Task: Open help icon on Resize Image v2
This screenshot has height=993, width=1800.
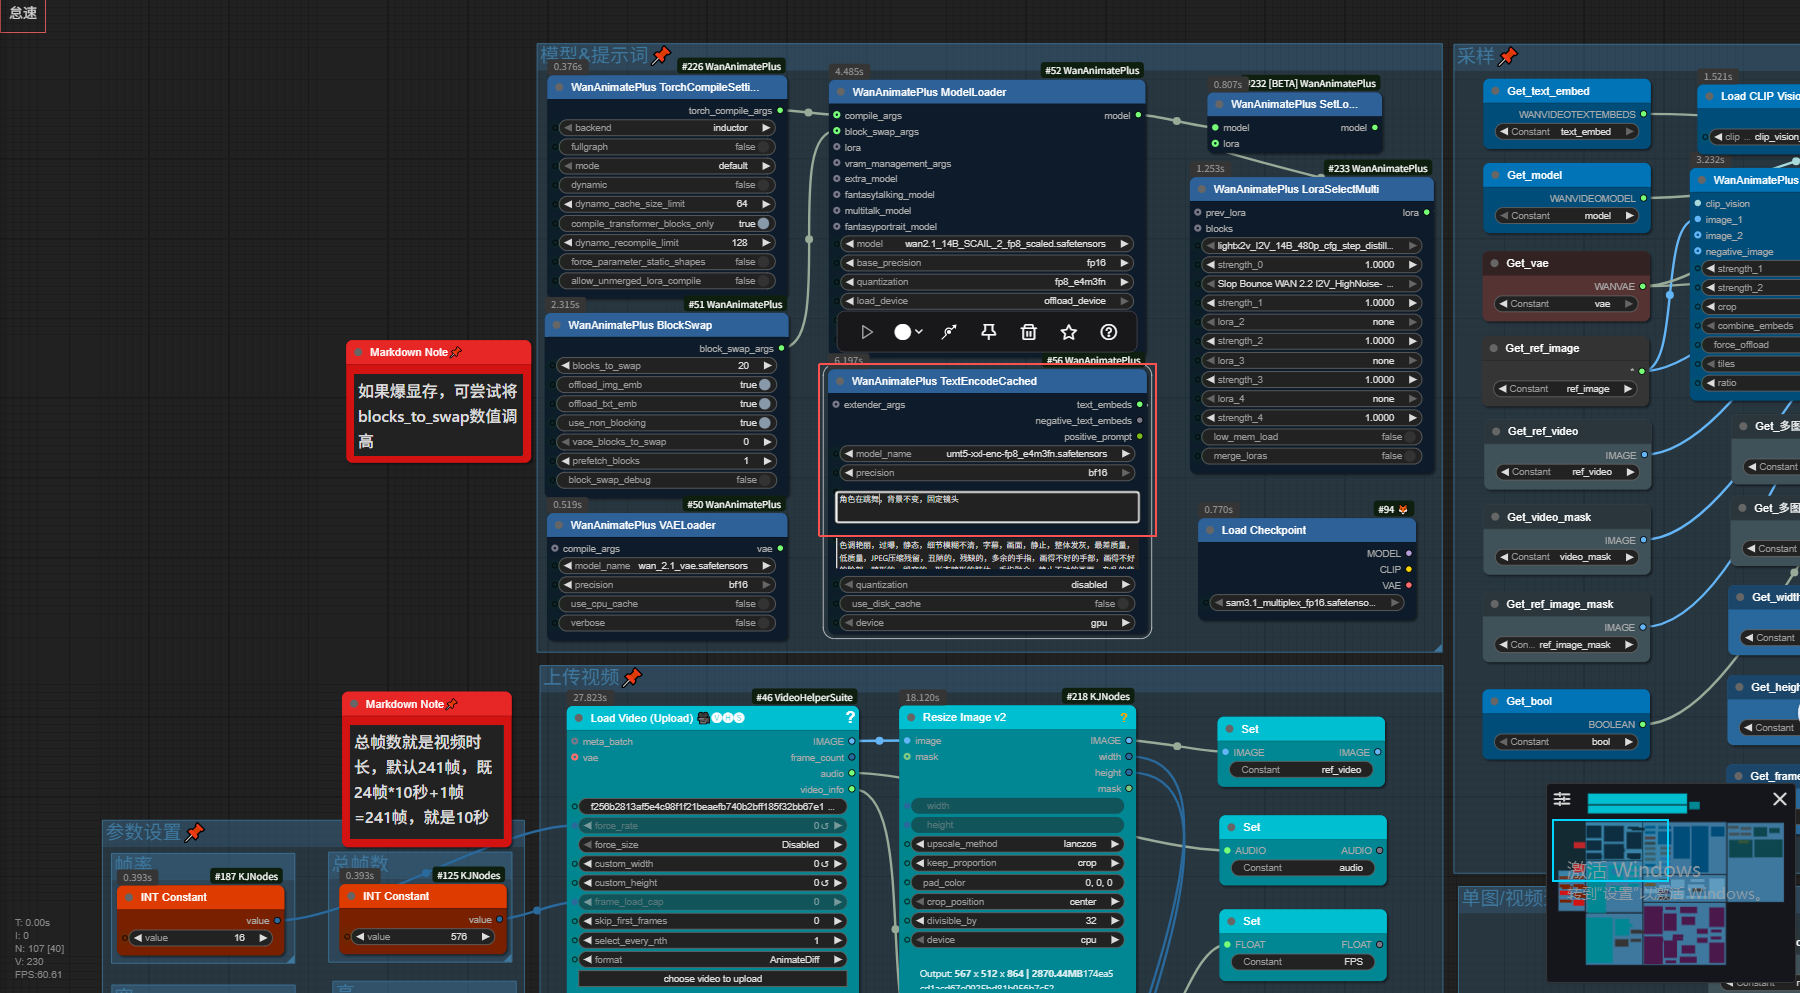Action: pos(1123,717)
